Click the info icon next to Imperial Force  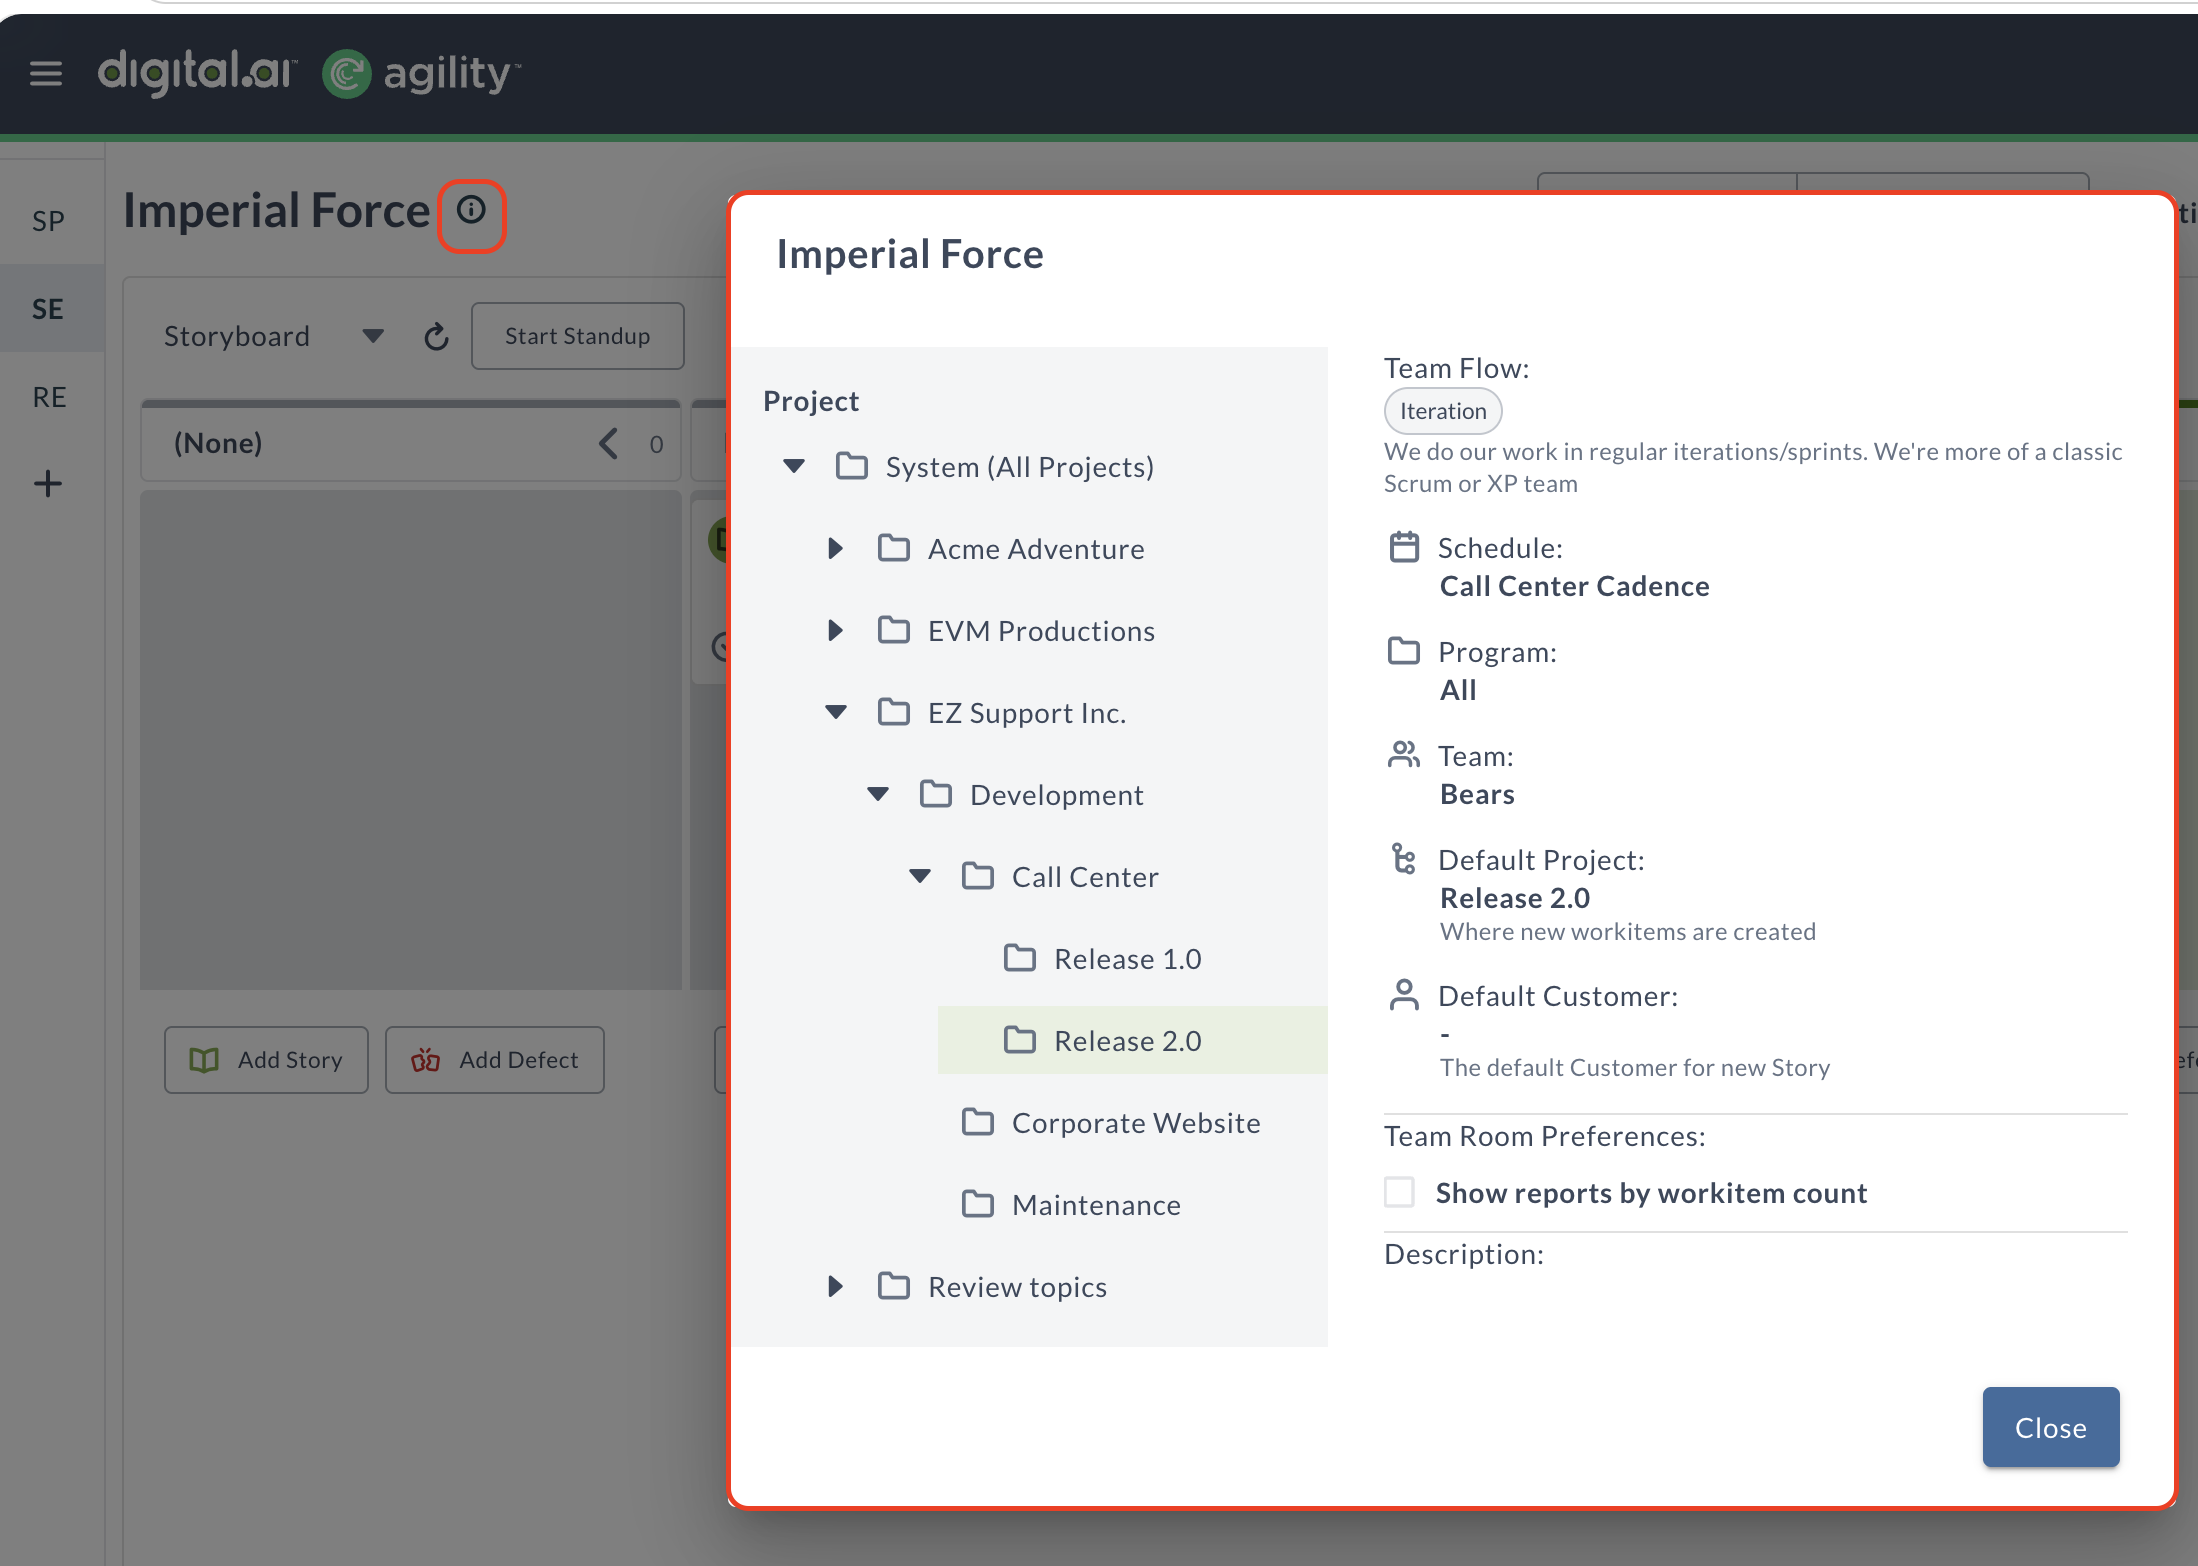[471, 210]
